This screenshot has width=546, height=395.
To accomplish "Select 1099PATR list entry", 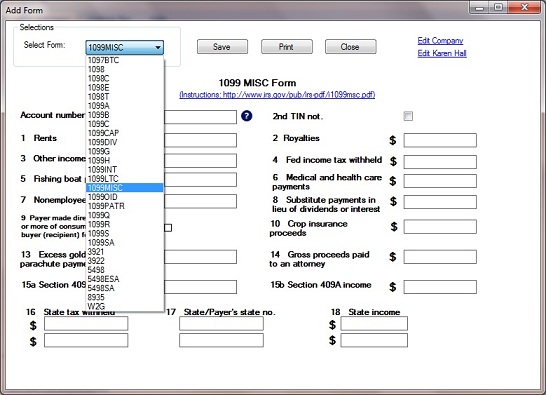I will click(x=124, y=206).
